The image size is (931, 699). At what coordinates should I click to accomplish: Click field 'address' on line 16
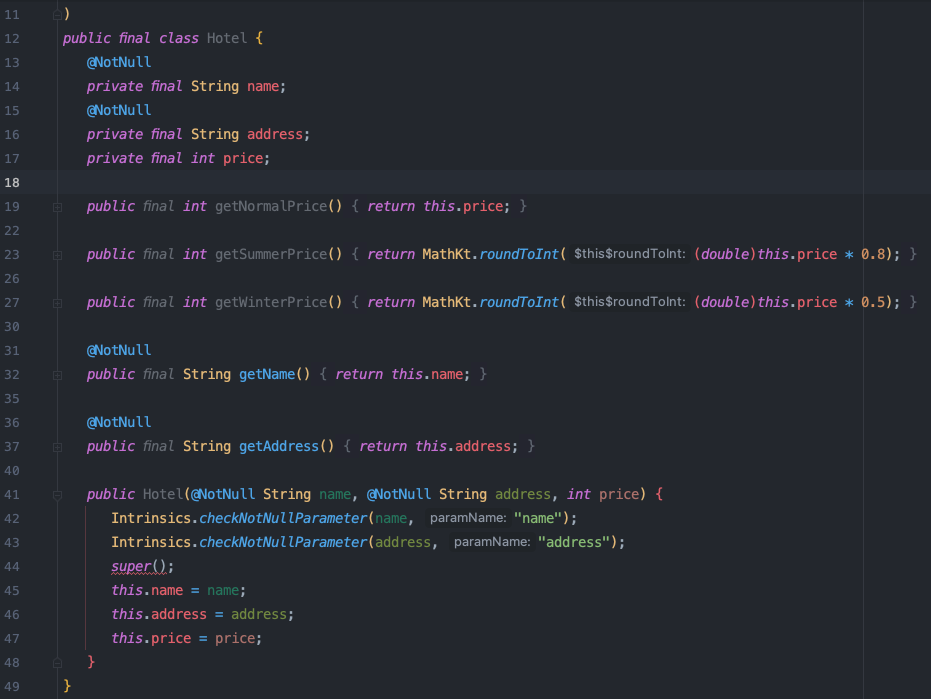pos(275,134)
